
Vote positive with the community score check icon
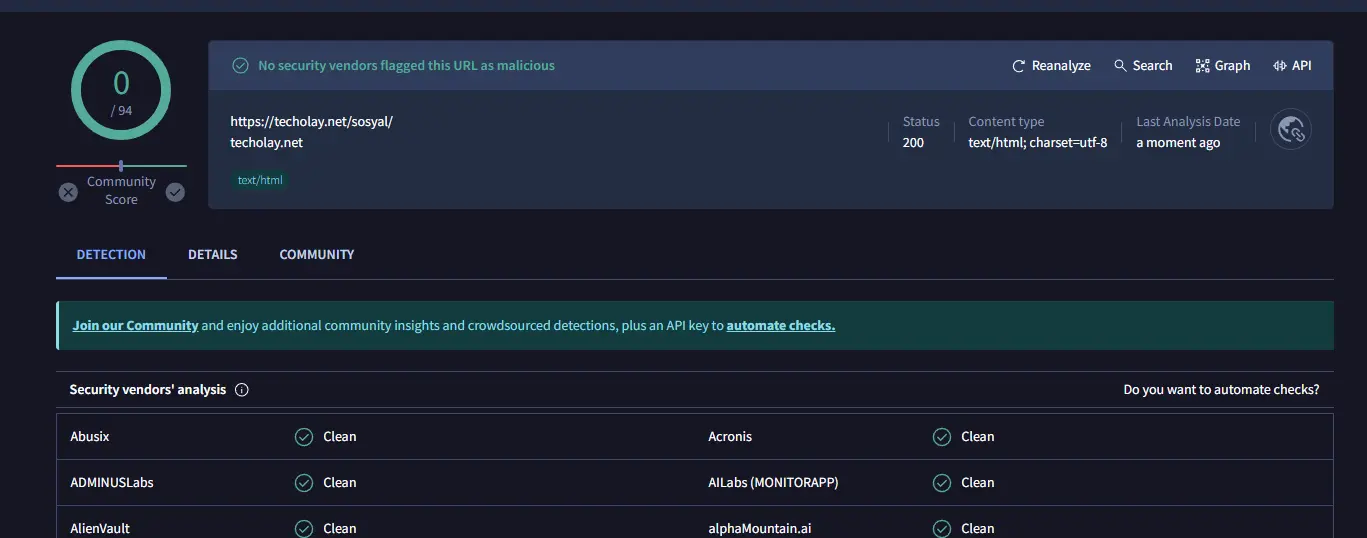point(175,192)
